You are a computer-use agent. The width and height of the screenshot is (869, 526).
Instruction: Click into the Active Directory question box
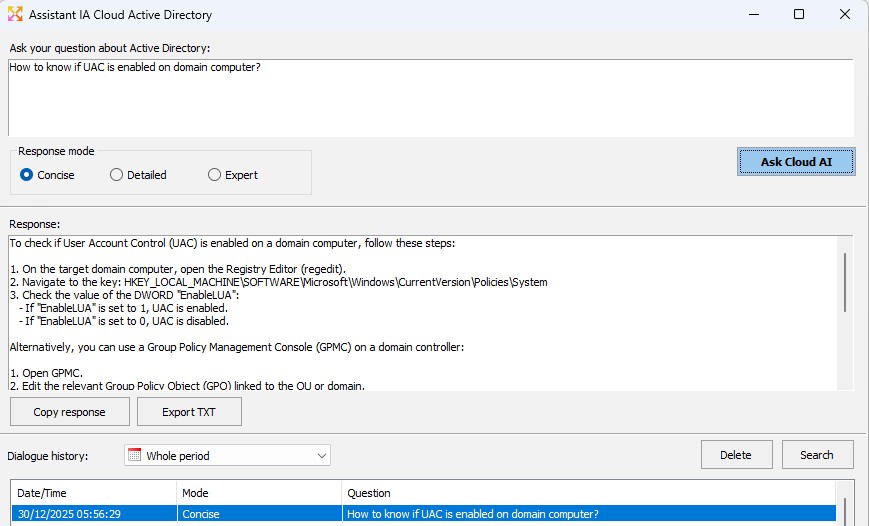[x=430, y=98]
